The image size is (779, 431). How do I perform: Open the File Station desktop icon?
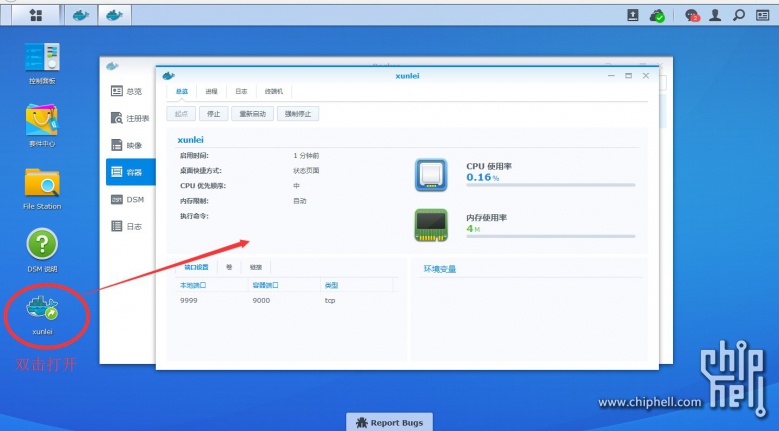pos(42,189)
